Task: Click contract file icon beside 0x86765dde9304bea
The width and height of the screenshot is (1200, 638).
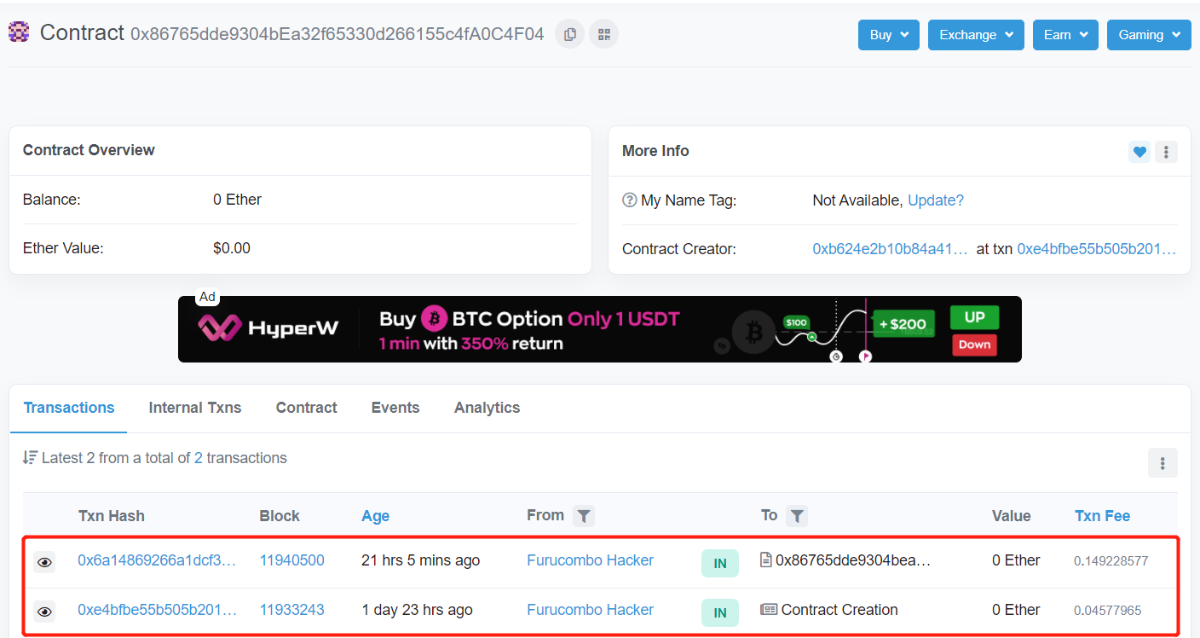Action: (x=766, y=560)
